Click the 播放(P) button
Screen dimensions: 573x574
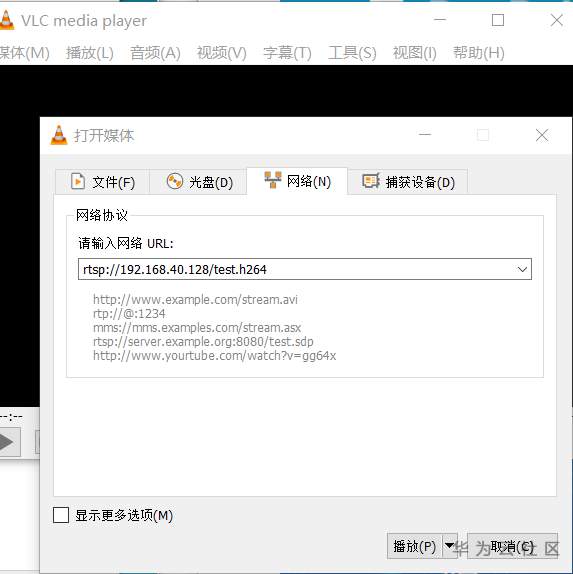click(x=414, y=546)
